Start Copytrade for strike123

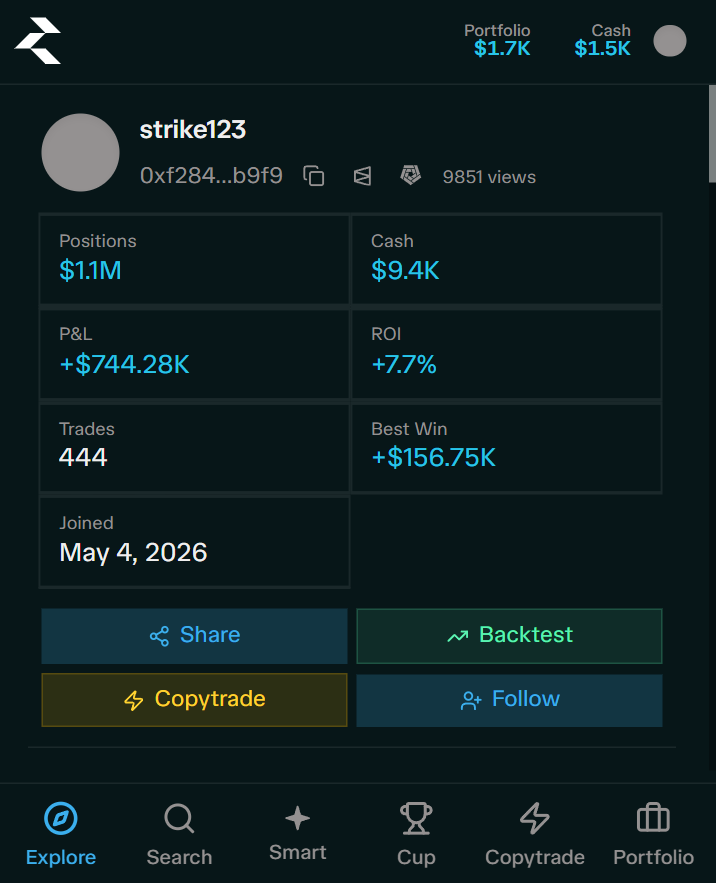tap(194, 699)
